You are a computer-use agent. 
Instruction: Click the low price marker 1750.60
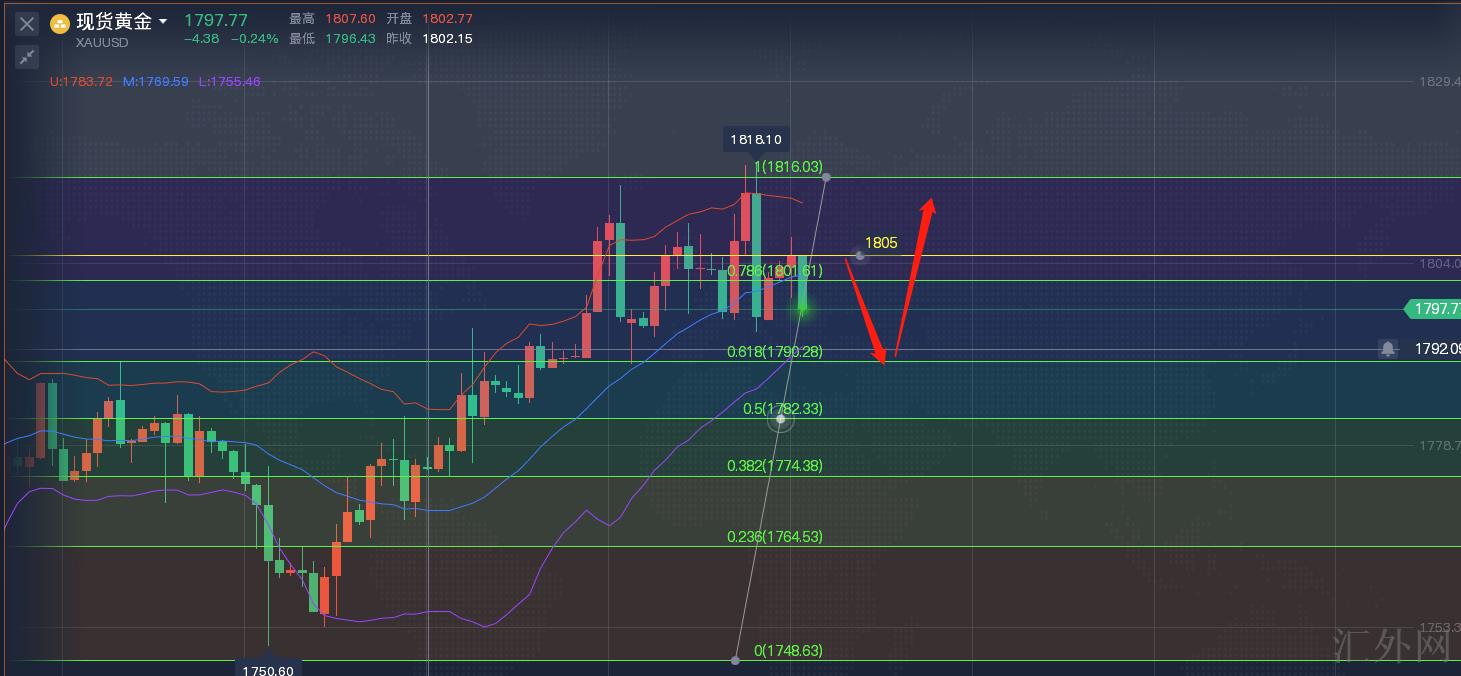tap(268, 669)
